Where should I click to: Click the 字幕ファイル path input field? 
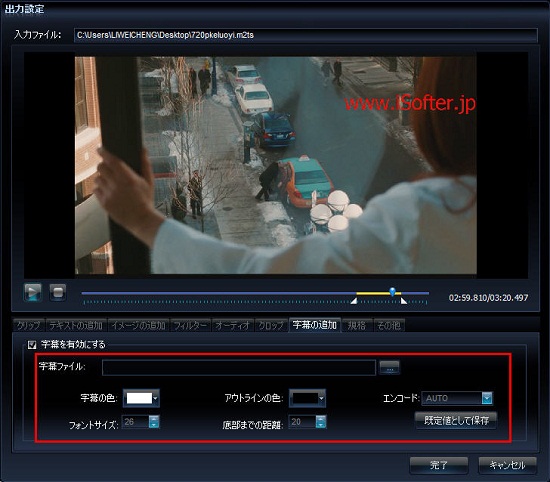click(239, 368)
